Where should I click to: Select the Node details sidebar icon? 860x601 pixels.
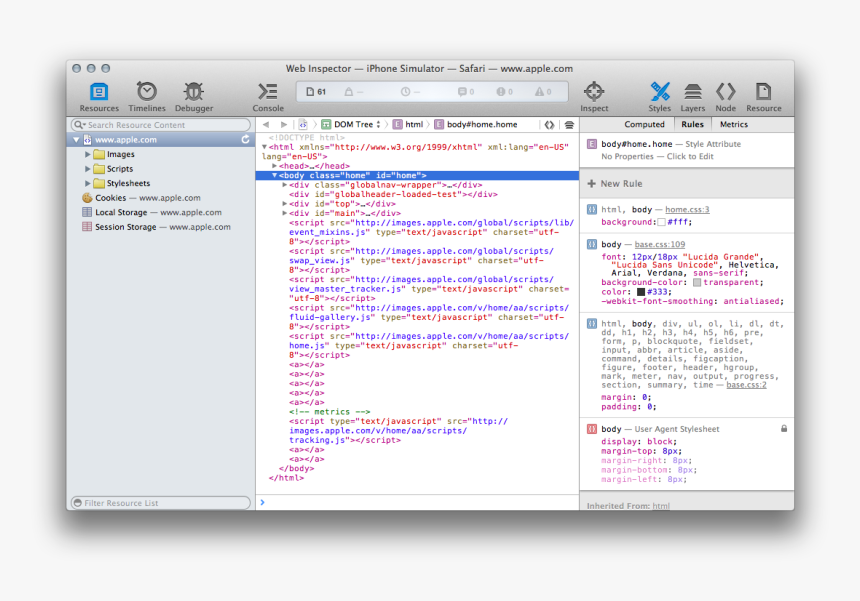[x=726, y=93]
